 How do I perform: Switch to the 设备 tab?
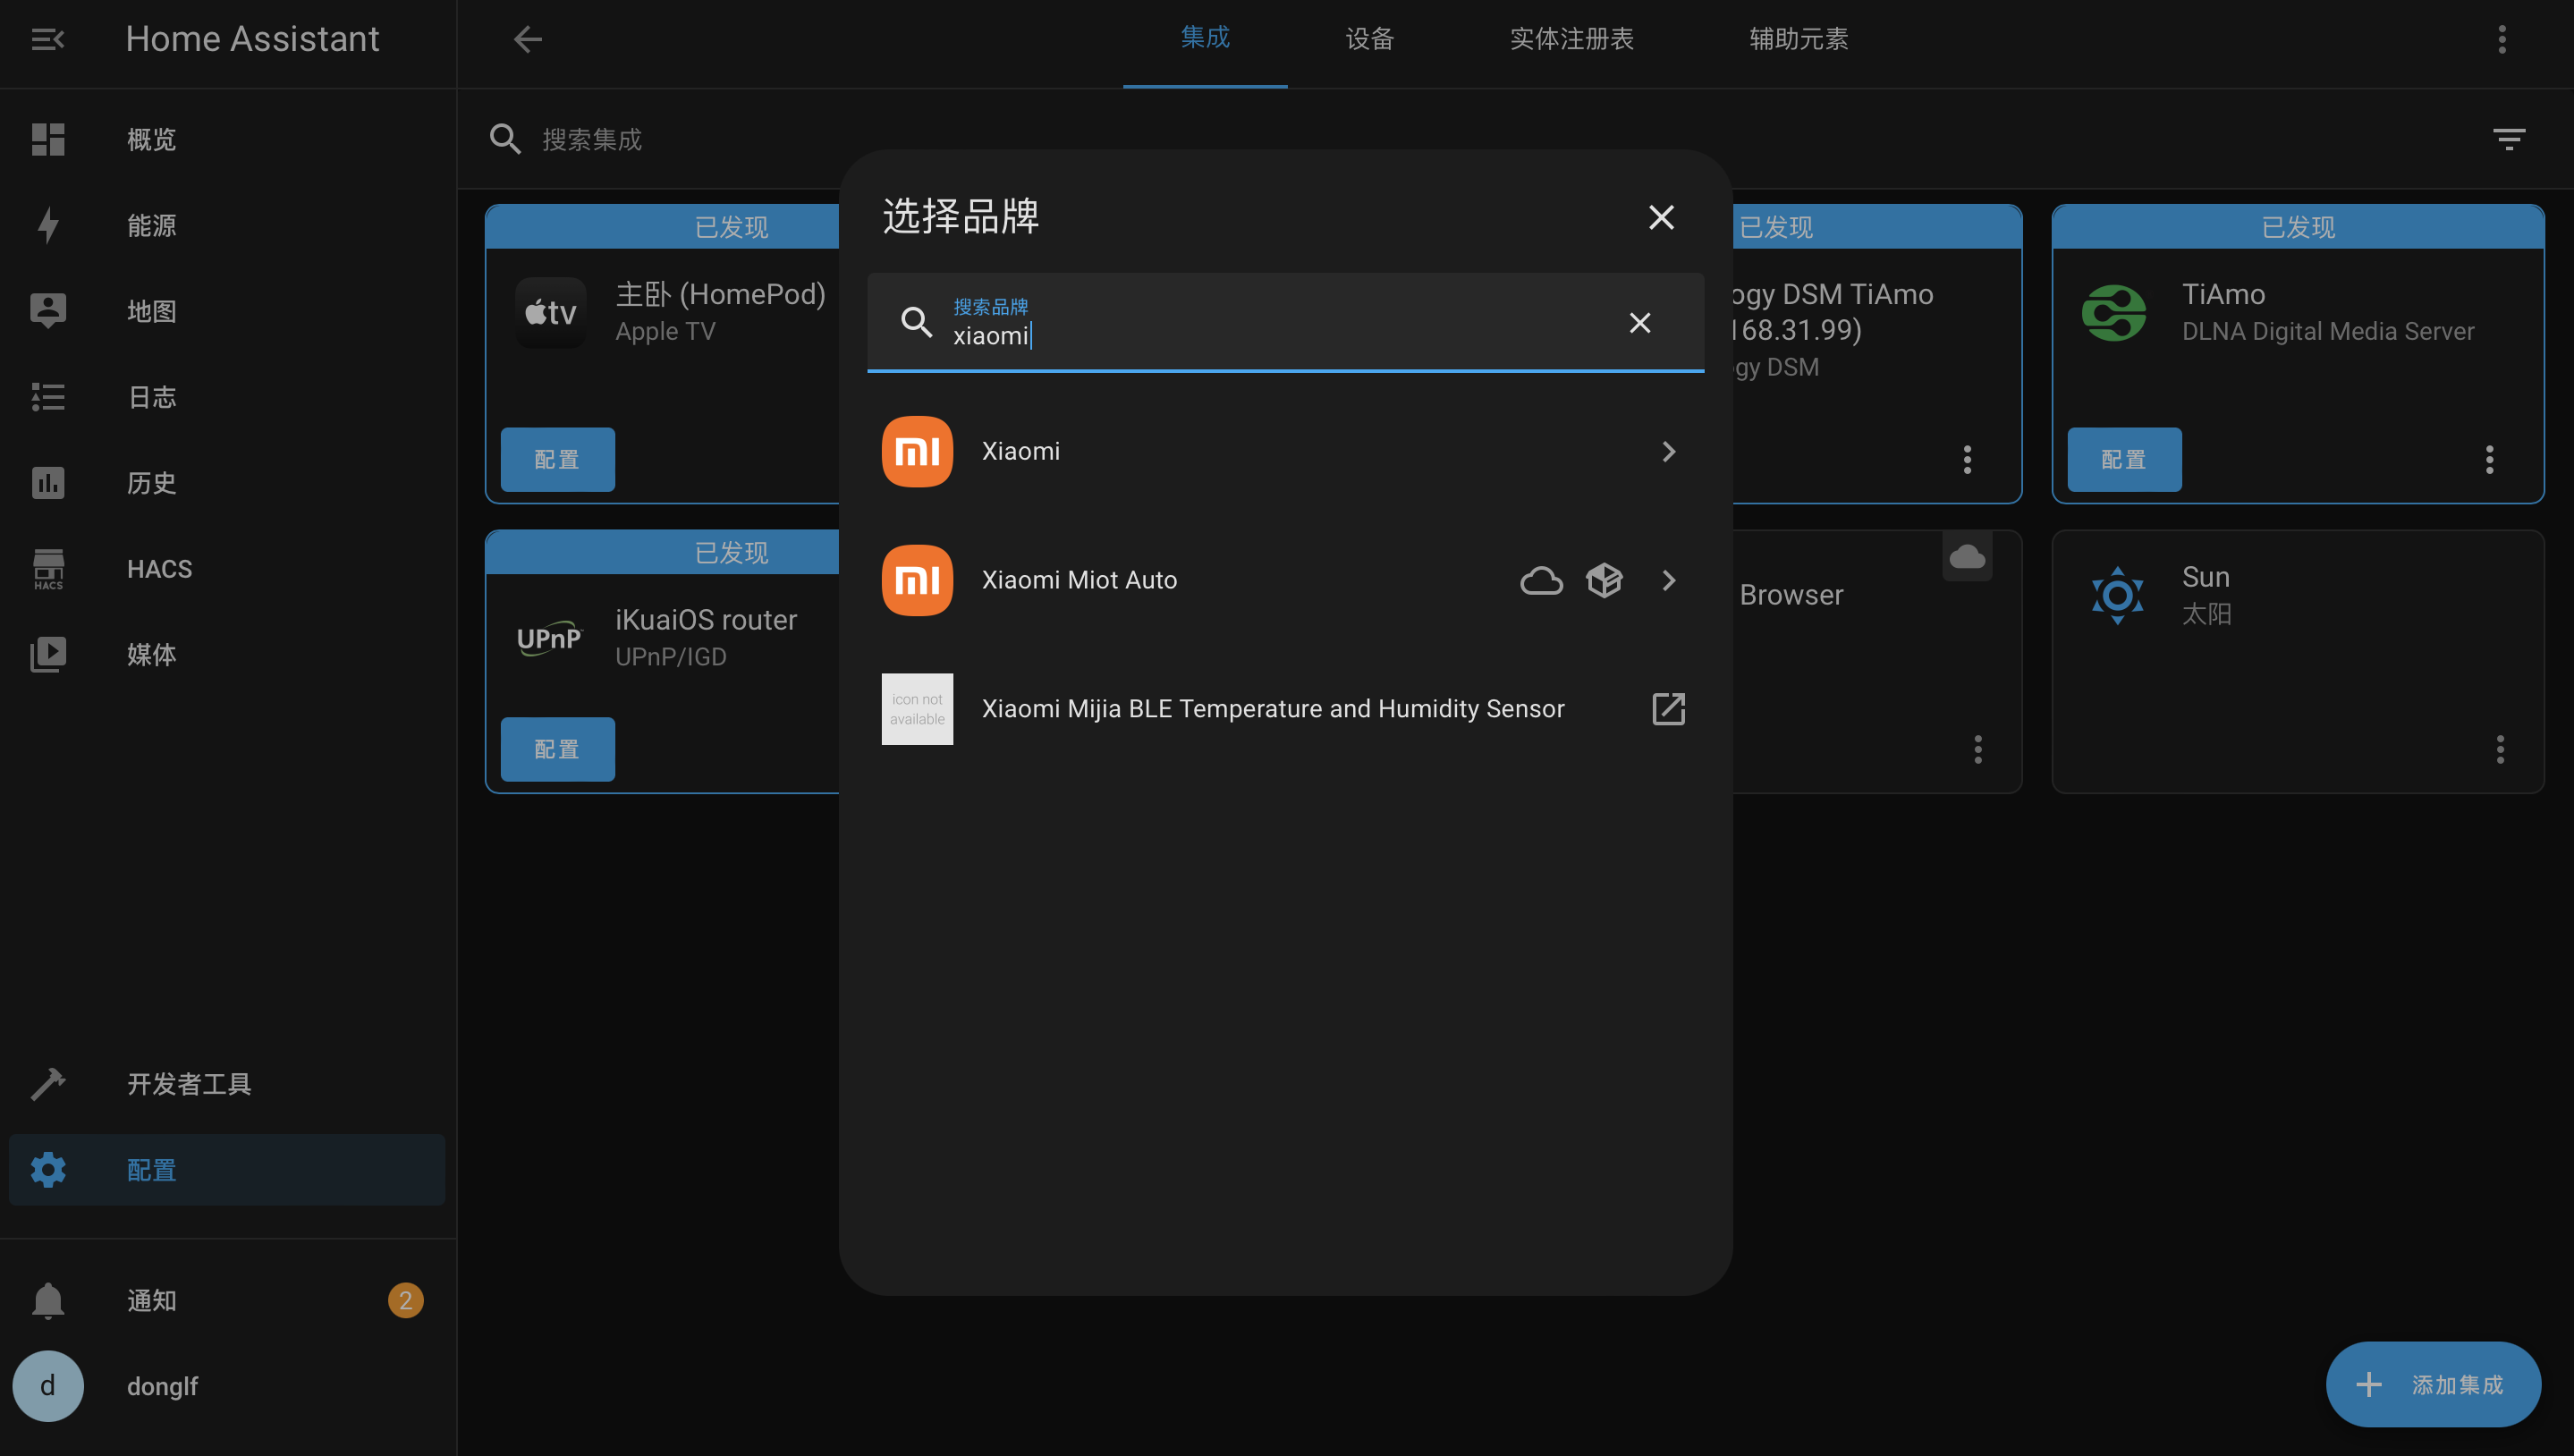[x=1369, y=39]
